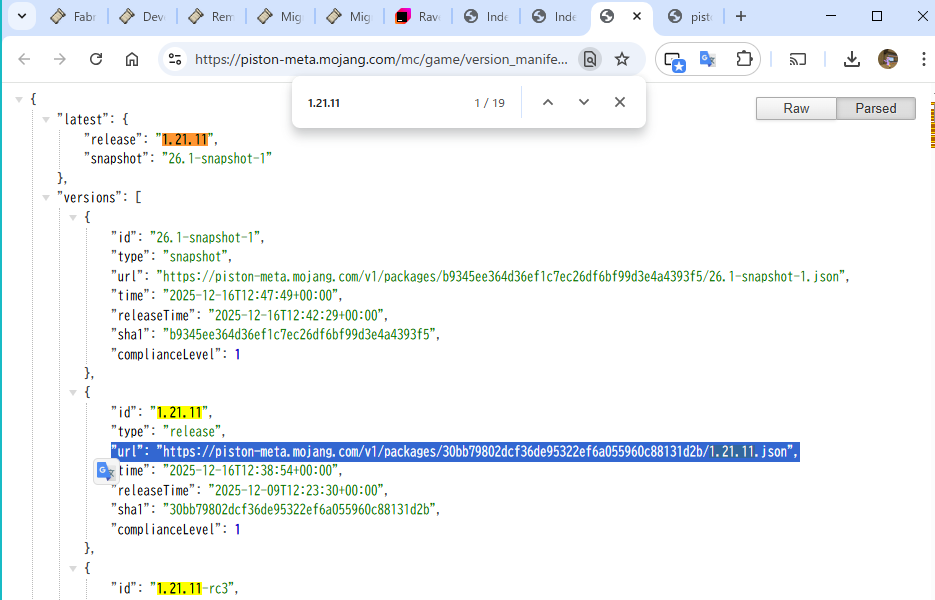Open the Extensions puzzle-piece menu

[x=743, y=59]
